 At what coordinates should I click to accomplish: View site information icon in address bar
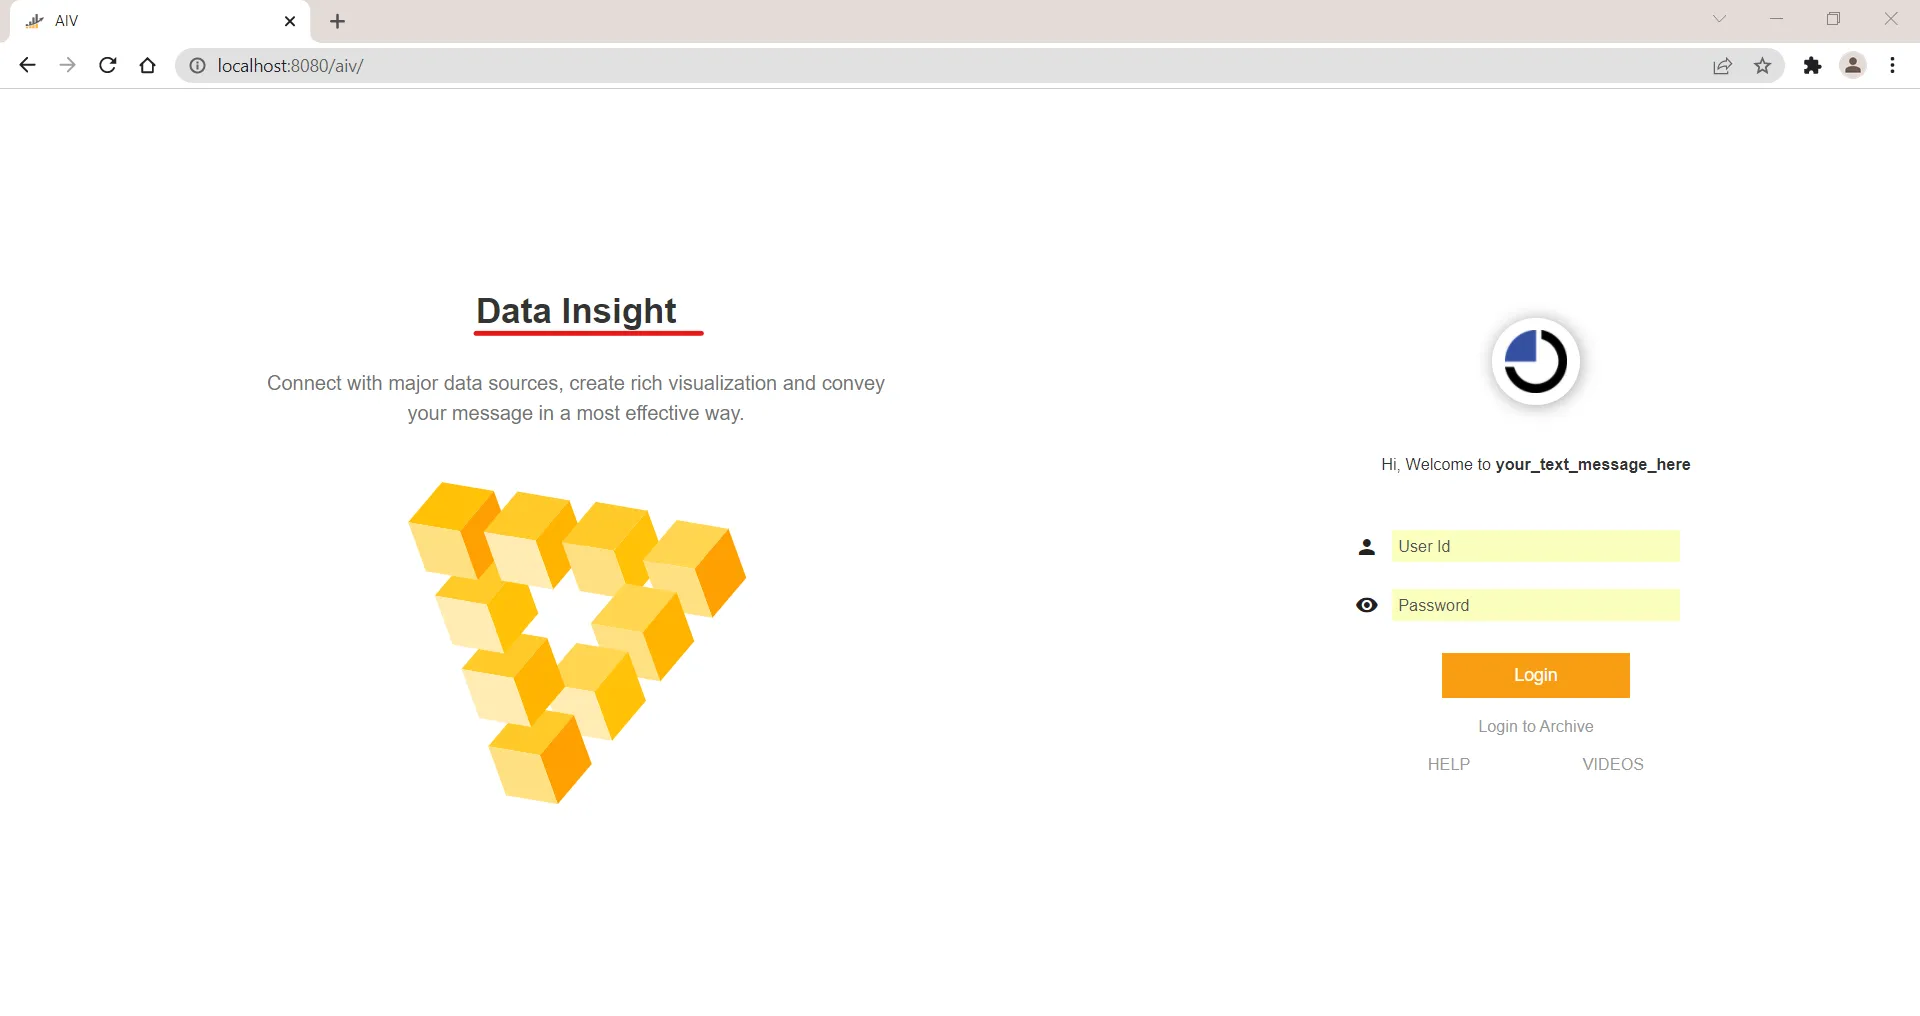[198, 66]
